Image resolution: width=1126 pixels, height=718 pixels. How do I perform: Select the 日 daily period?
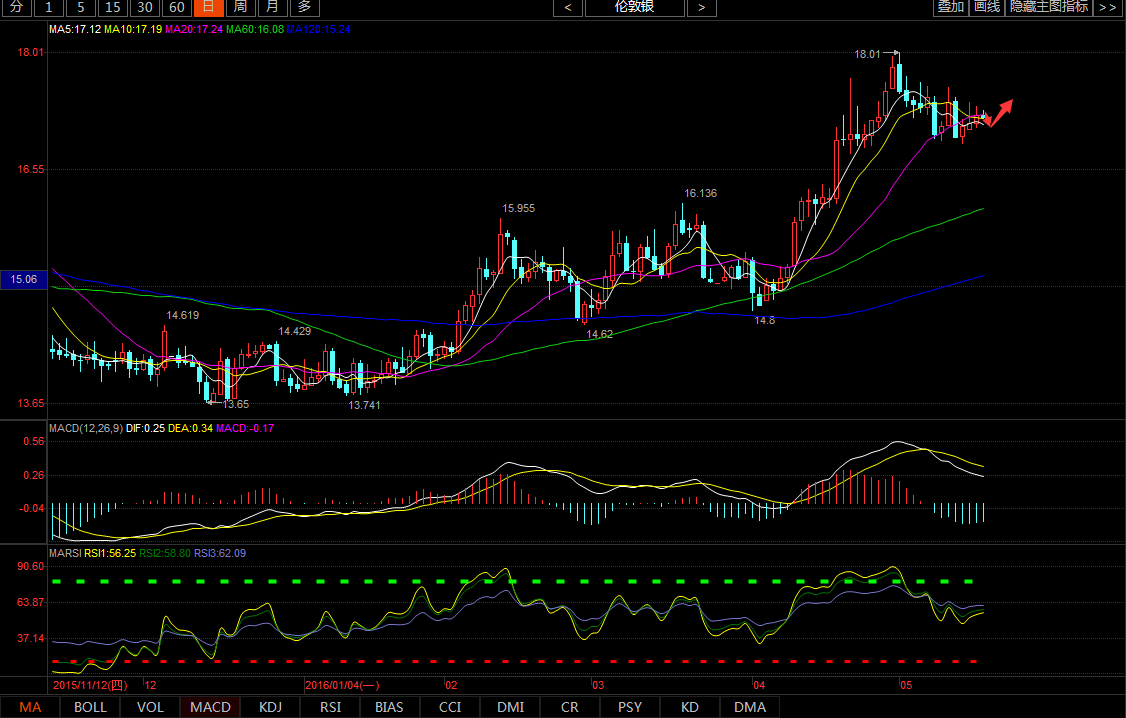(x=208, y=8)
